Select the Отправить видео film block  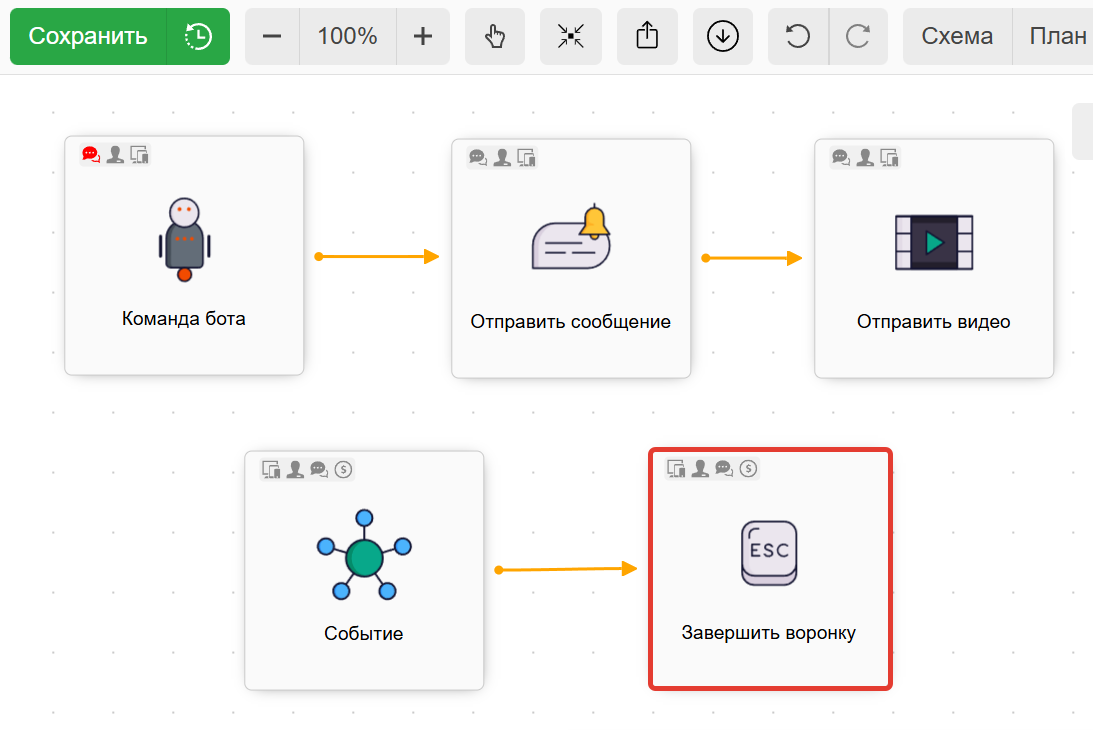[x=934, y=258]
